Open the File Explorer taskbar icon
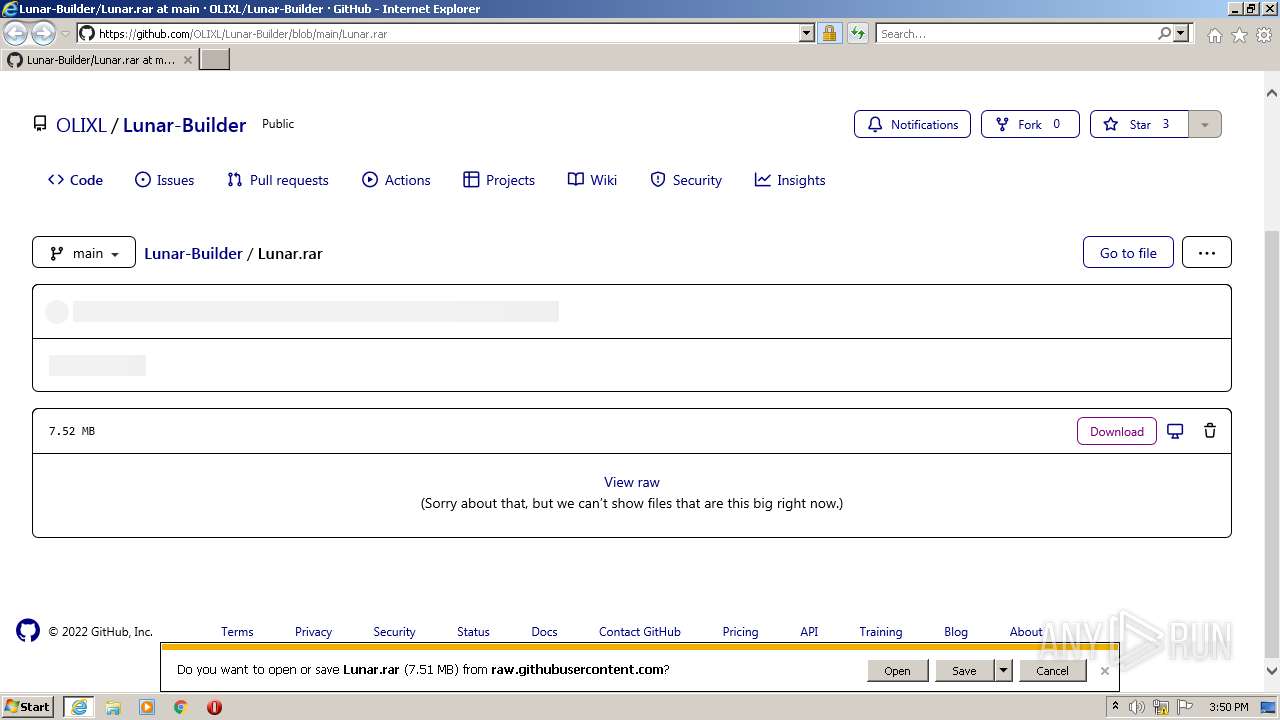This screenshot has height=720, width=1280. point(113,707)
